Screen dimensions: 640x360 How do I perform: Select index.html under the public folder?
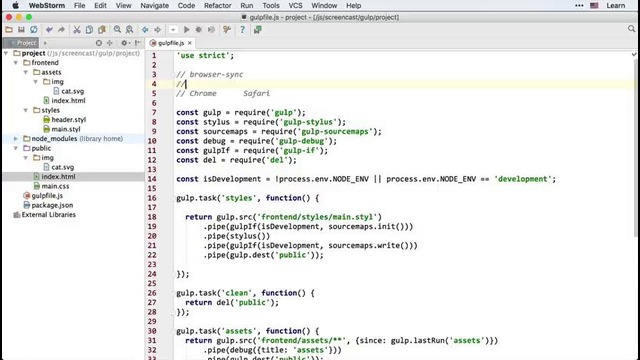[x=54, y=176]
